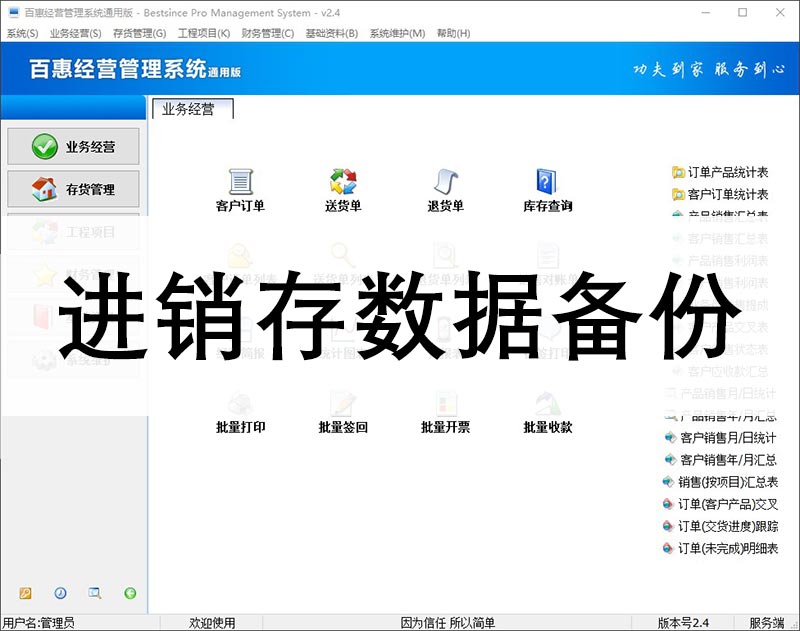800x631 pixels.
Task: Open the 存货管理(G) menu
Action: click(139, 33)
